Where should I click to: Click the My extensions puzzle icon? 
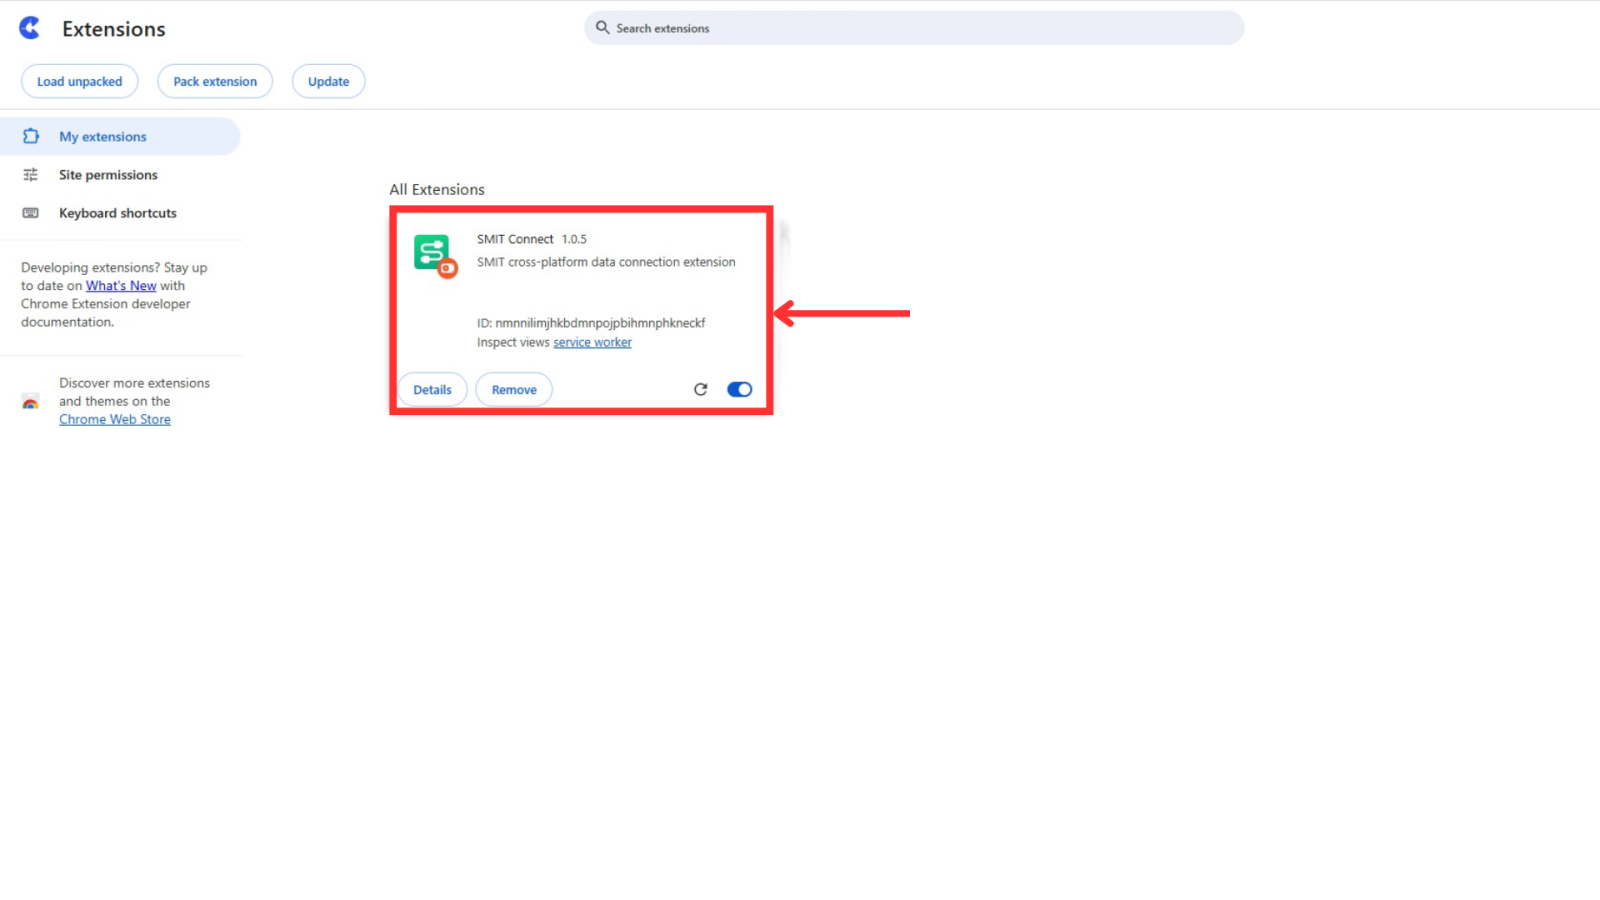click(31, 136)
